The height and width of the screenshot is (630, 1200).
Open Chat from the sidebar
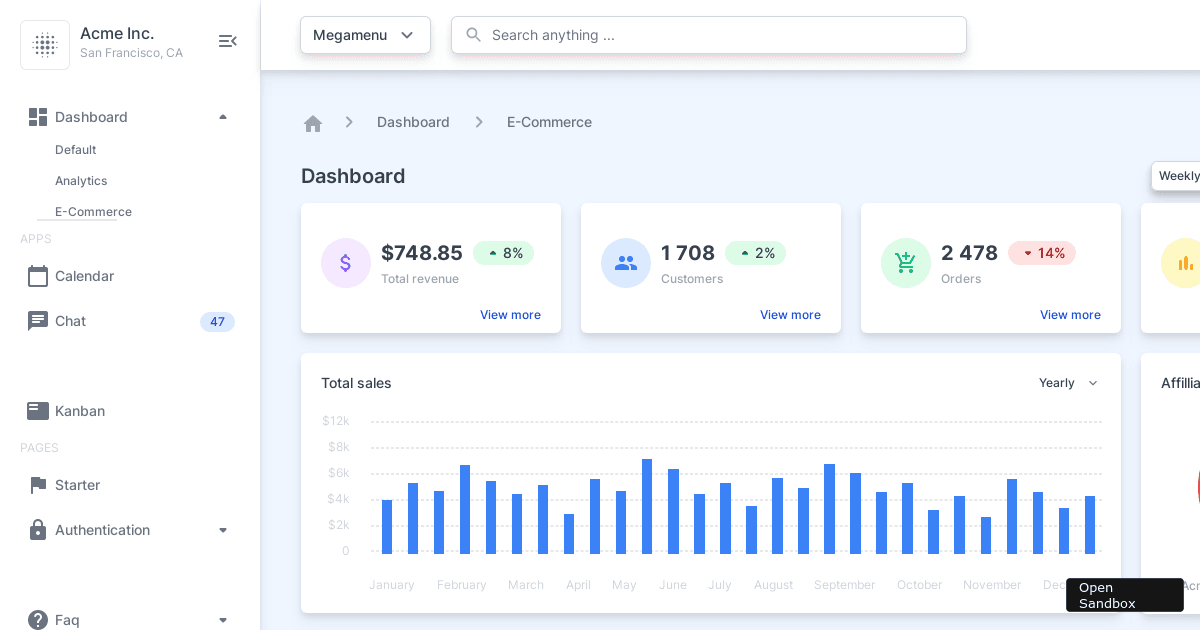point(70,321)
